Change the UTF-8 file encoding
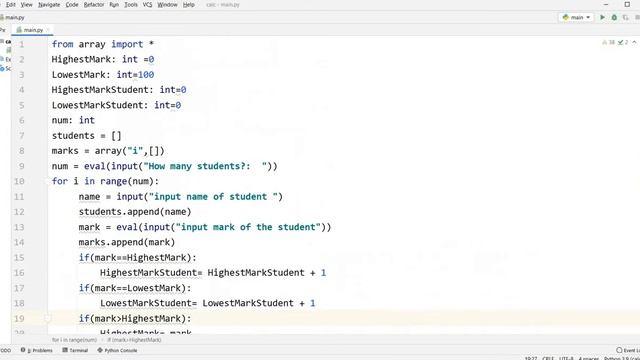640x360 pixels. (566, 358)
